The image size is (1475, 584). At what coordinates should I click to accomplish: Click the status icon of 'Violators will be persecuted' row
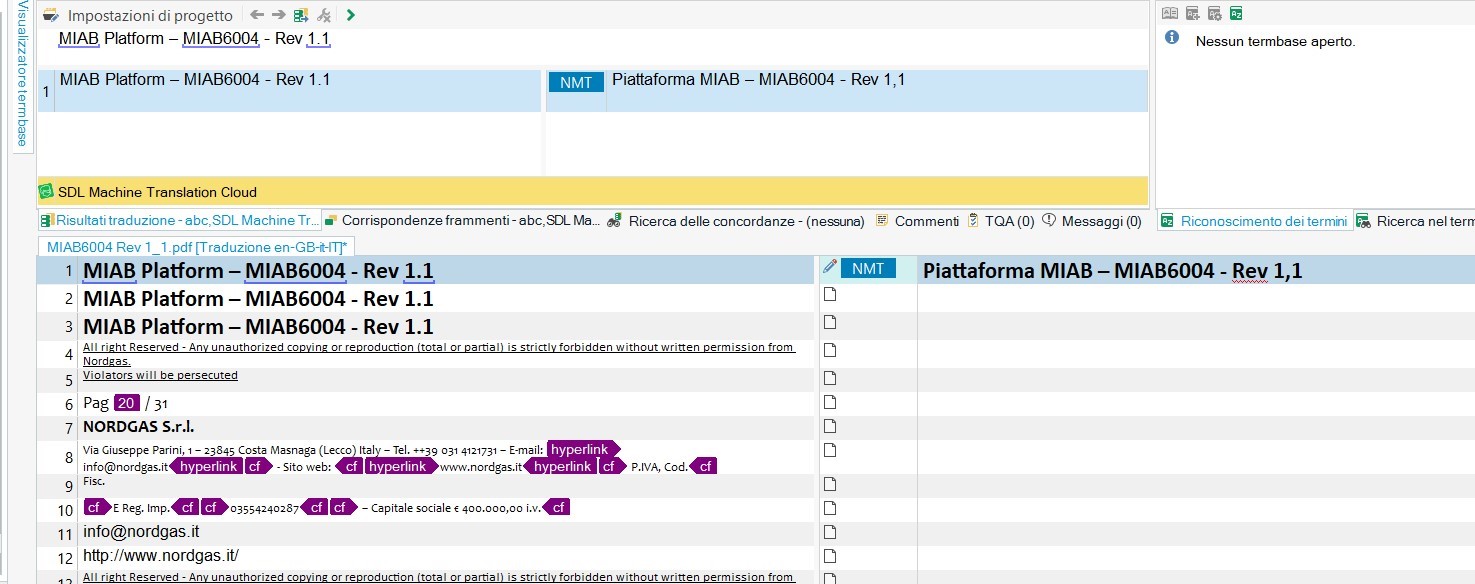point(829,377)
